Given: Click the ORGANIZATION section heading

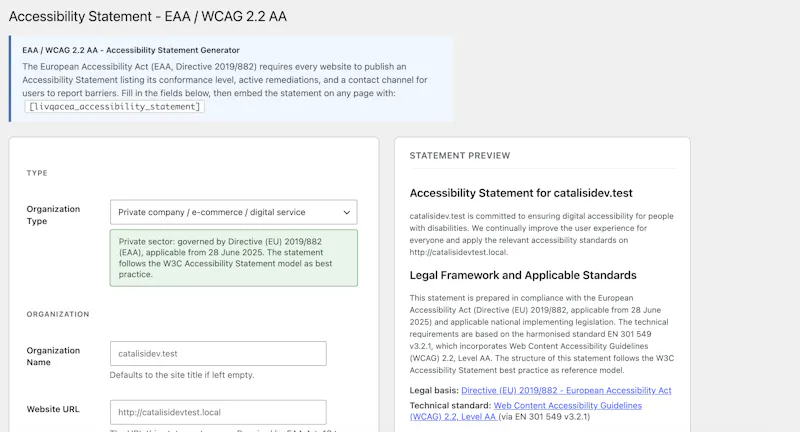Looking at the screenshot, I should (x=58, y=314).
